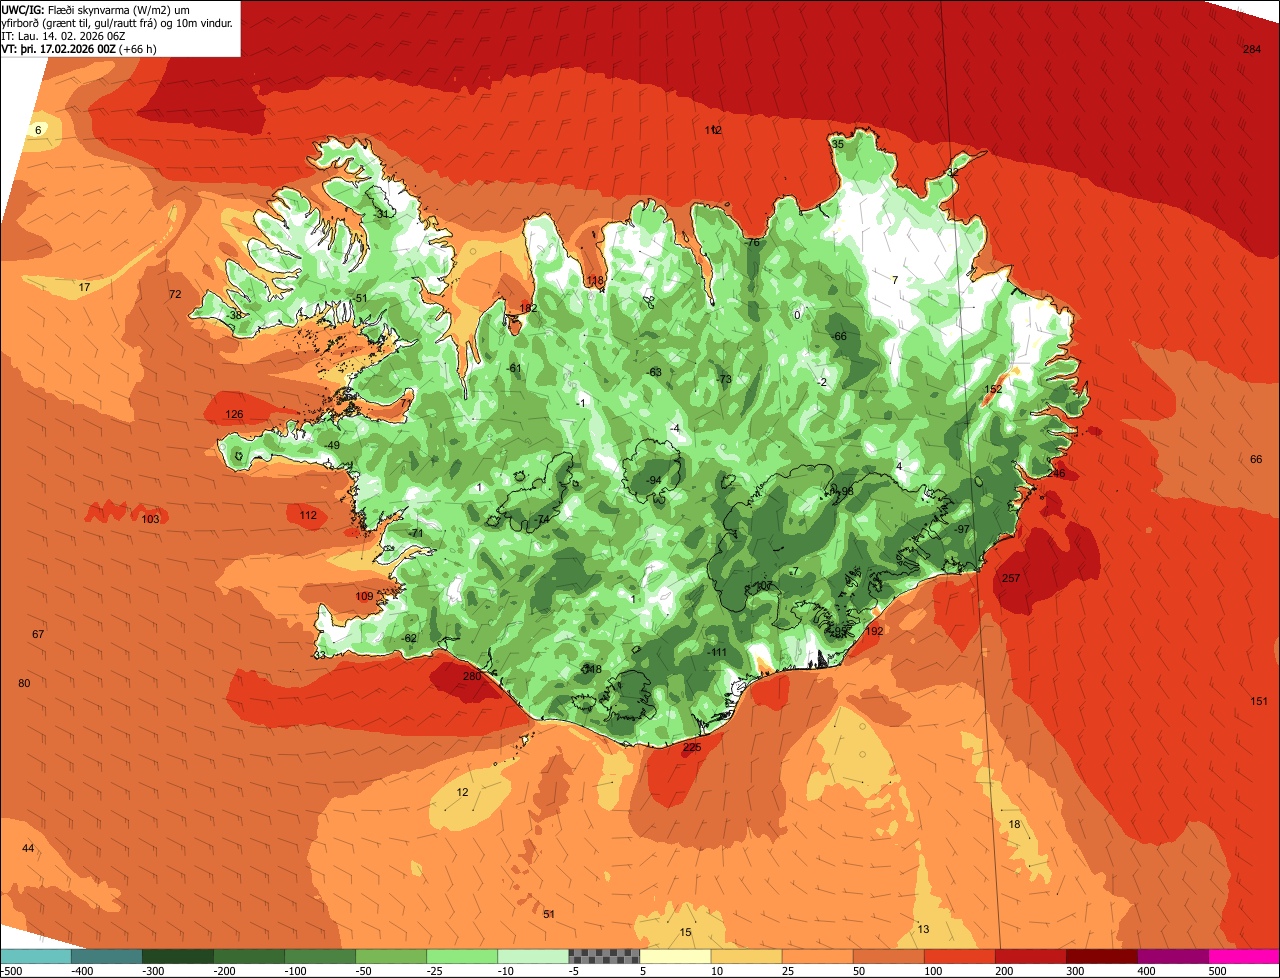This screenshot has height=978, width=1280.
Task: Click the 13 value near the bottom edge
Action: click(x=923, y=929)
